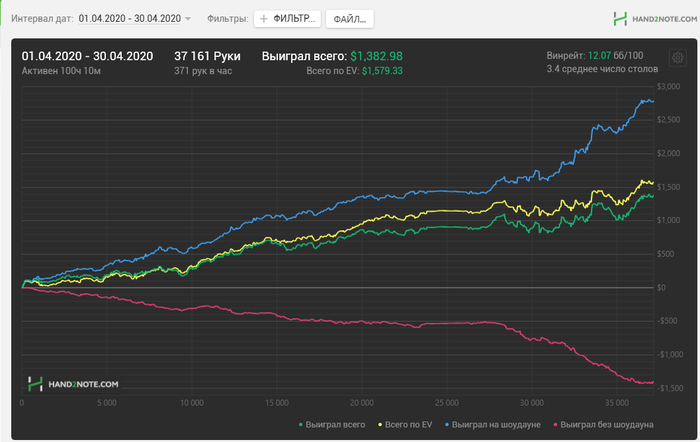The width and height of the screenshot is (700, 442).
Task: Click the -$1,500 y-axis label
Action: tap(670, 388)
